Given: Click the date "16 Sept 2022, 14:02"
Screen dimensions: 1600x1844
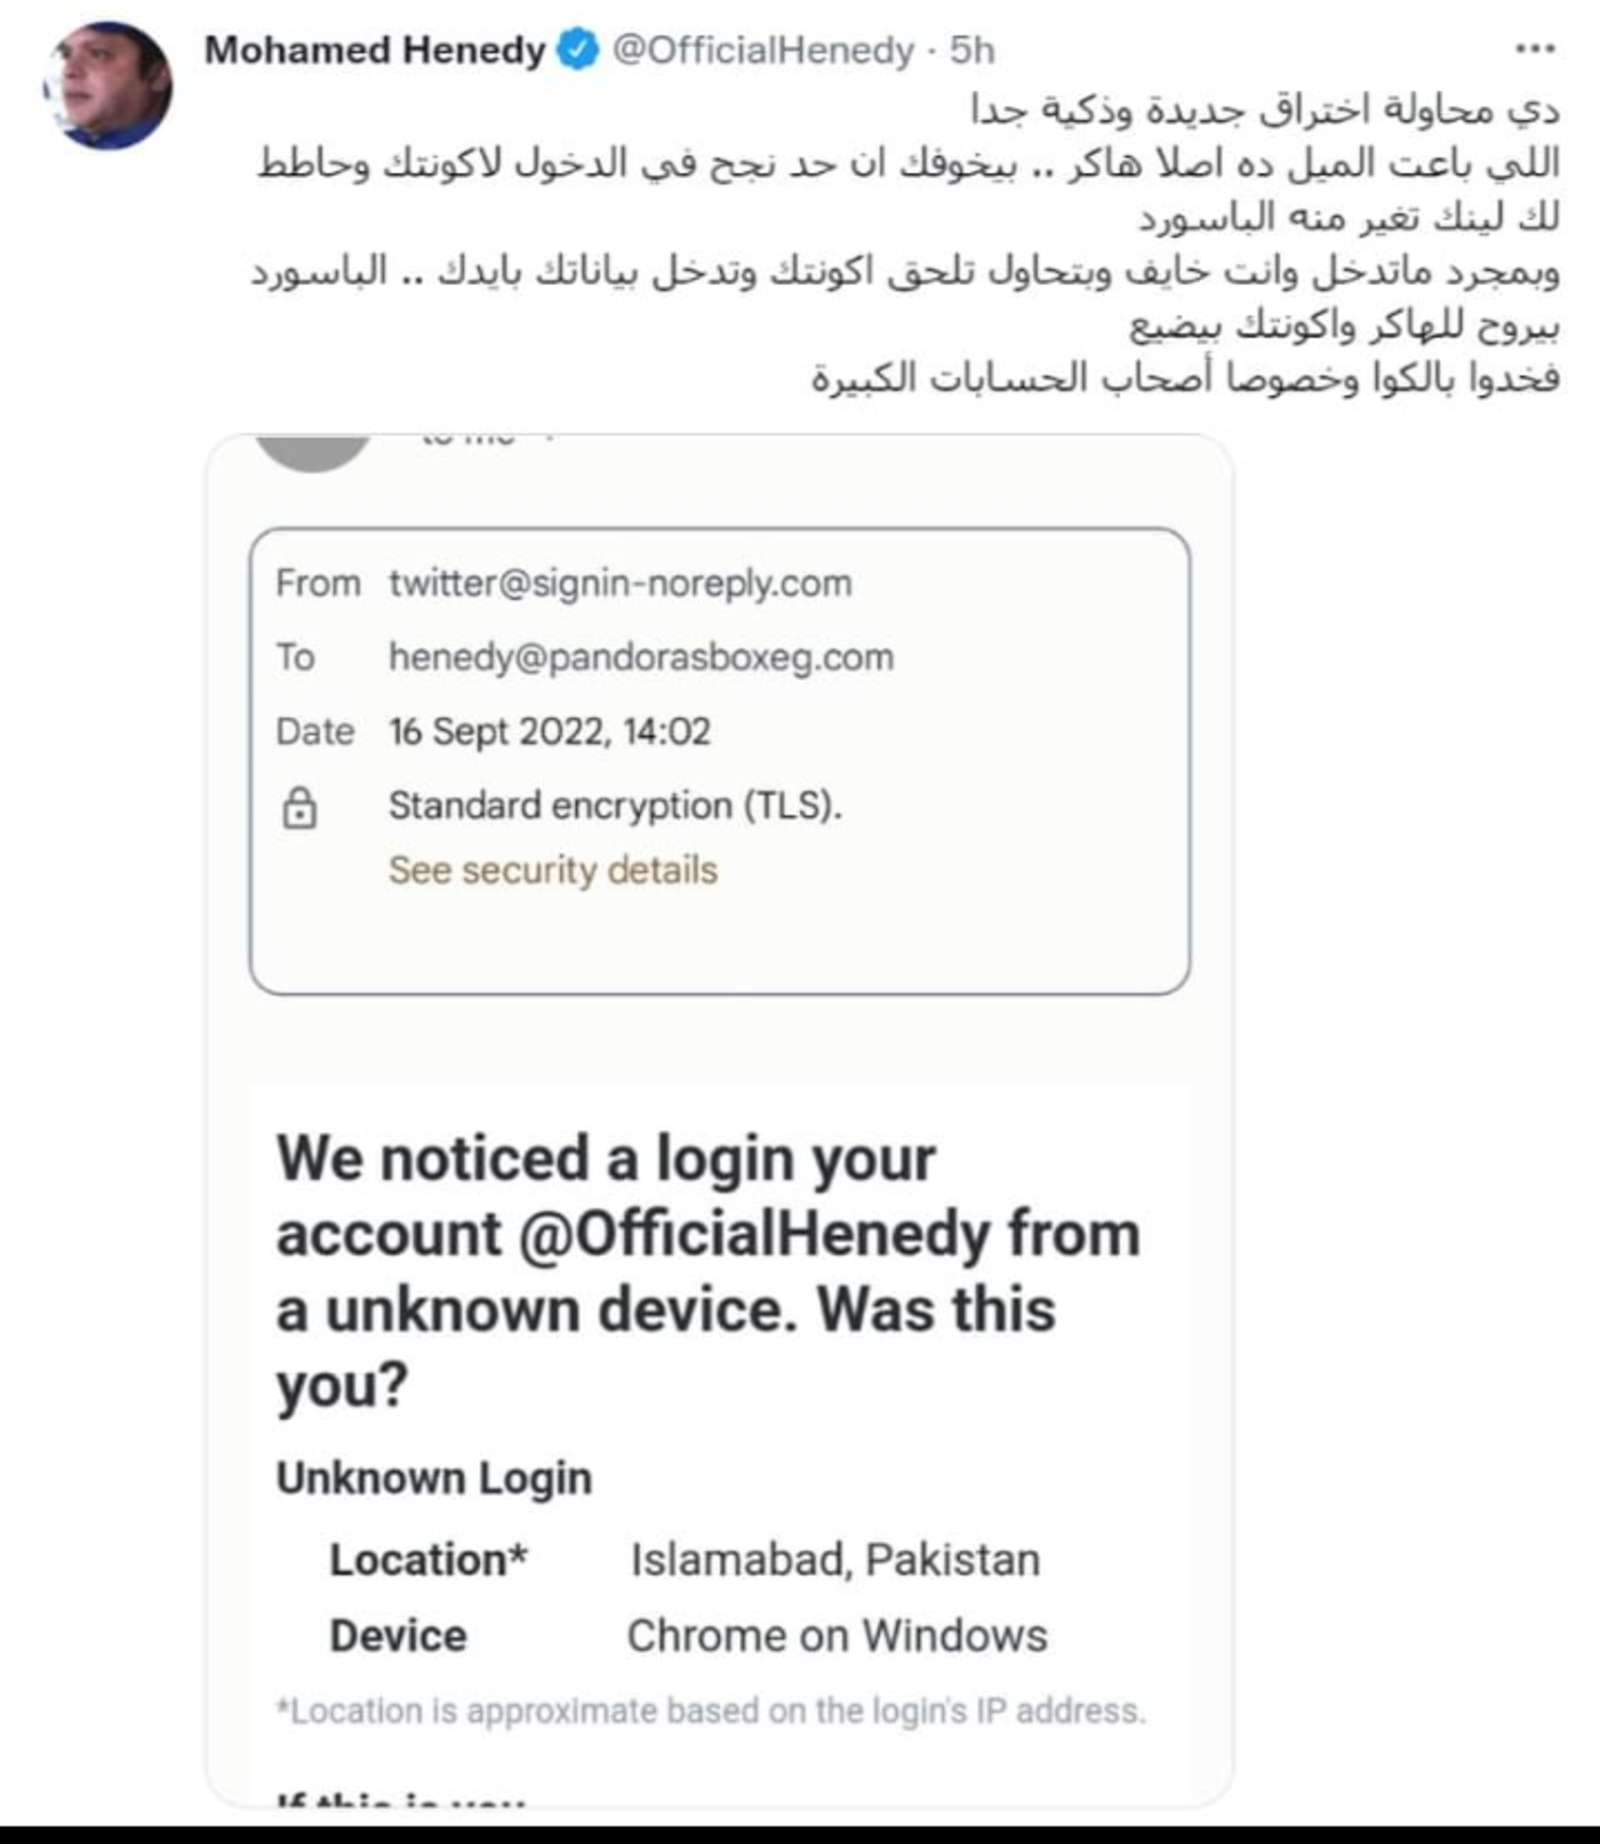Looking at the screenshot, I should [x=549, y=732].
